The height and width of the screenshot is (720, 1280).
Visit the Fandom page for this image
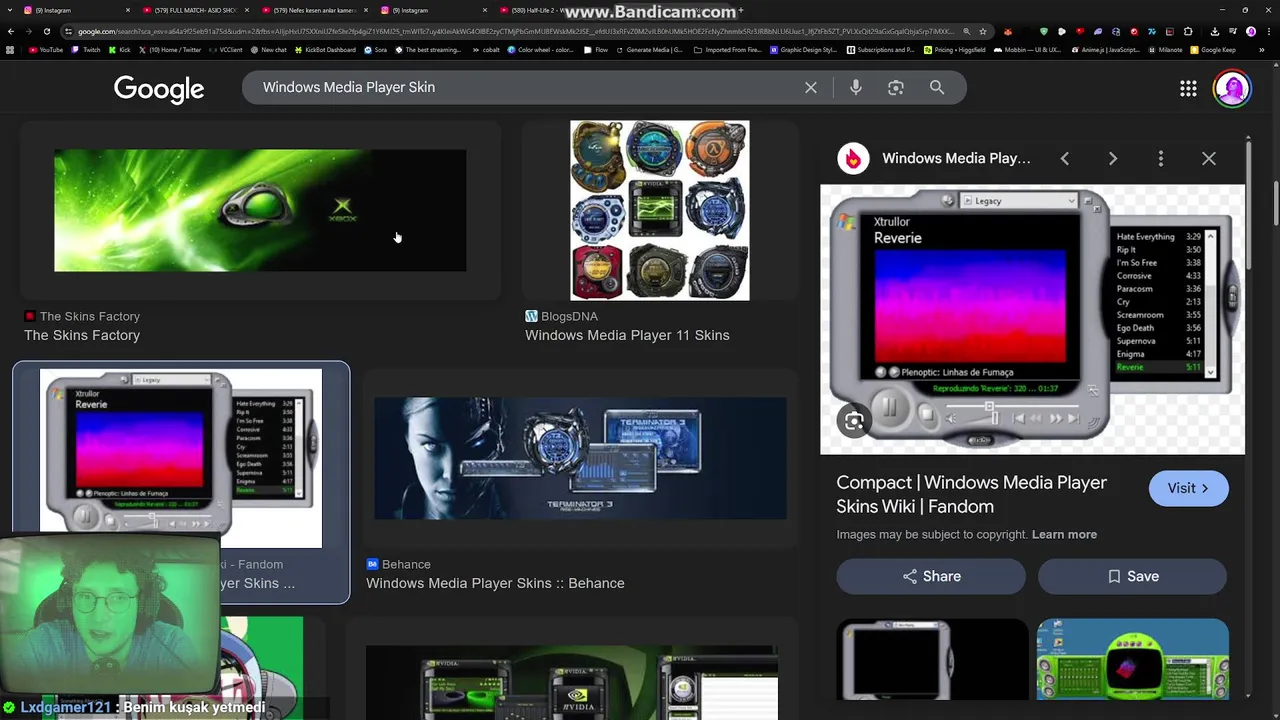(x=1188, y=488)
